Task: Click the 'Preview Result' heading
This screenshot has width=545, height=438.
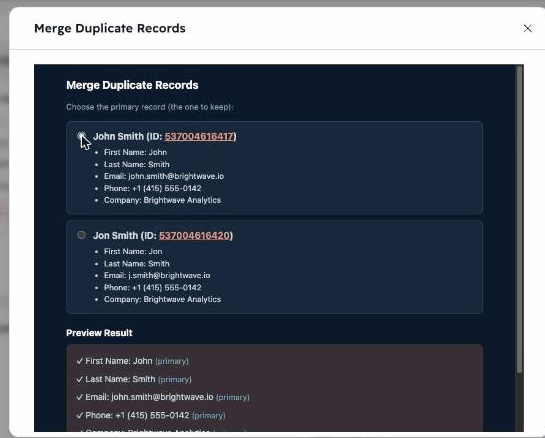Action: 99,333
